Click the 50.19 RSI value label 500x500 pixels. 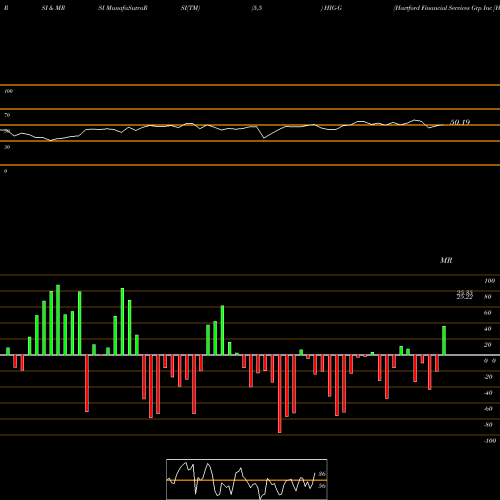(460, 122)
